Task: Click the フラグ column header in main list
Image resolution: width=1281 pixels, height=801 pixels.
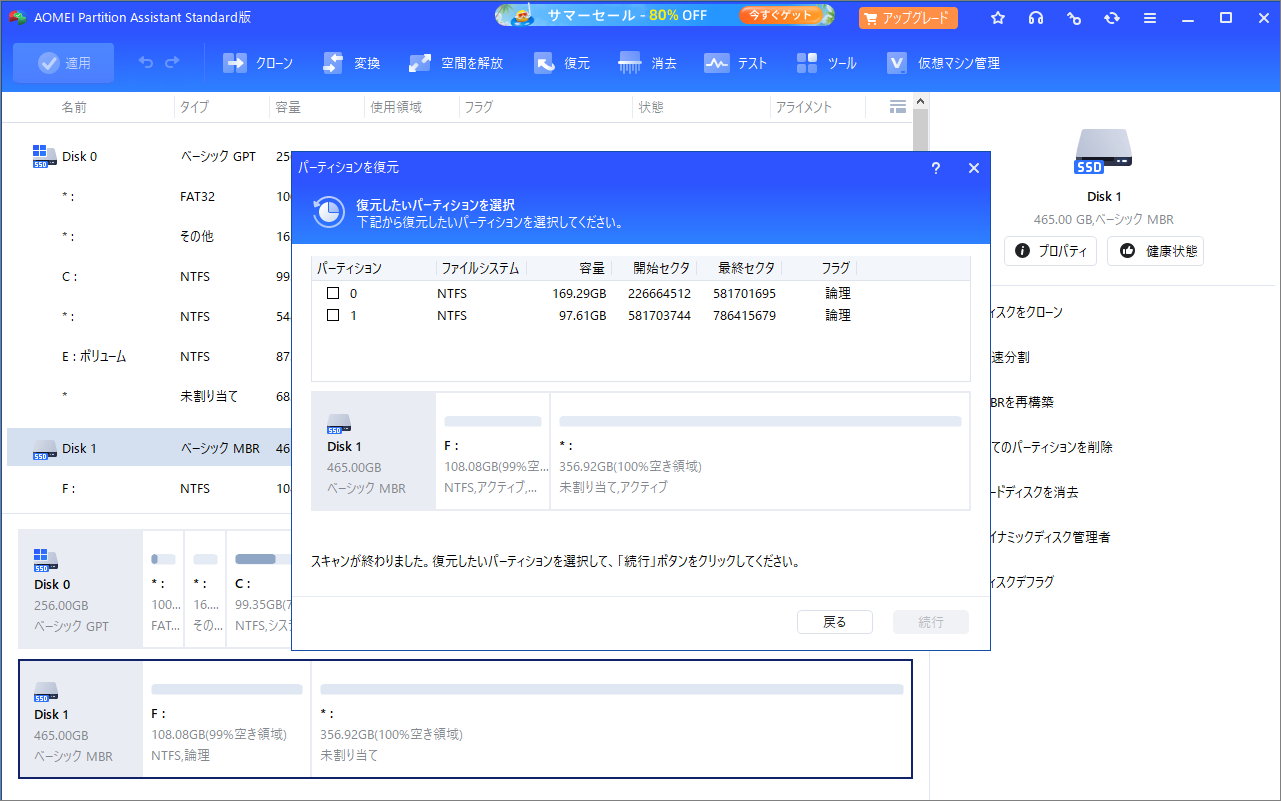Action: pyautogui.click(x=479, y=107)
